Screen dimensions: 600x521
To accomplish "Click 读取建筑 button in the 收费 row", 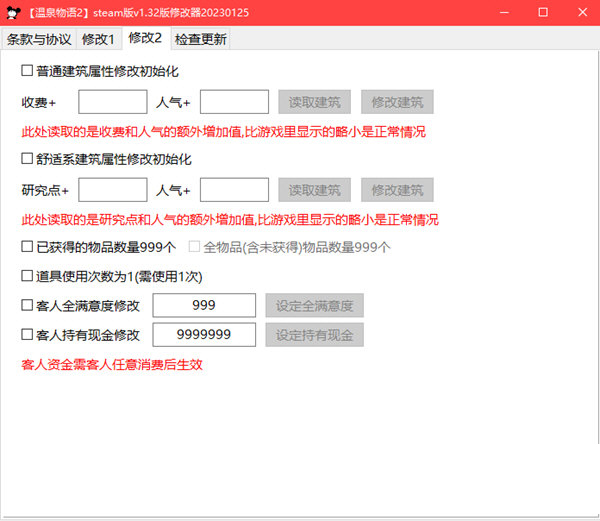I will click(x=315, y=102).
